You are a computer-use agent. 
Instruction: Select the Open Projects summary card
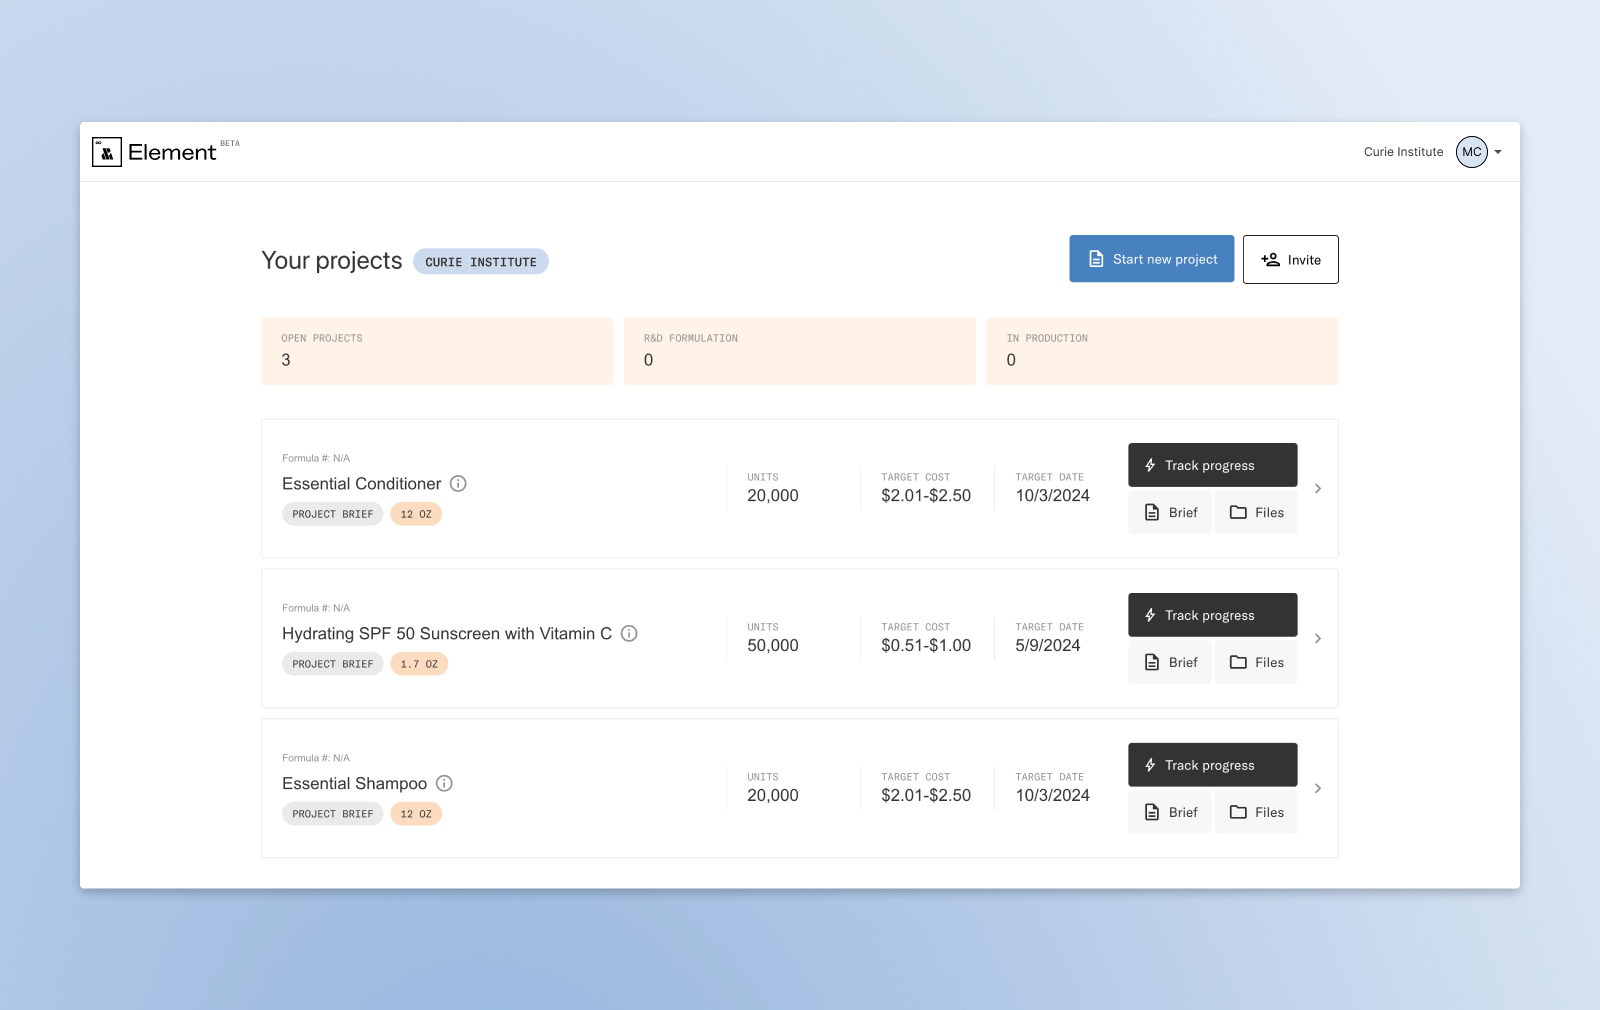coord(437,351)
